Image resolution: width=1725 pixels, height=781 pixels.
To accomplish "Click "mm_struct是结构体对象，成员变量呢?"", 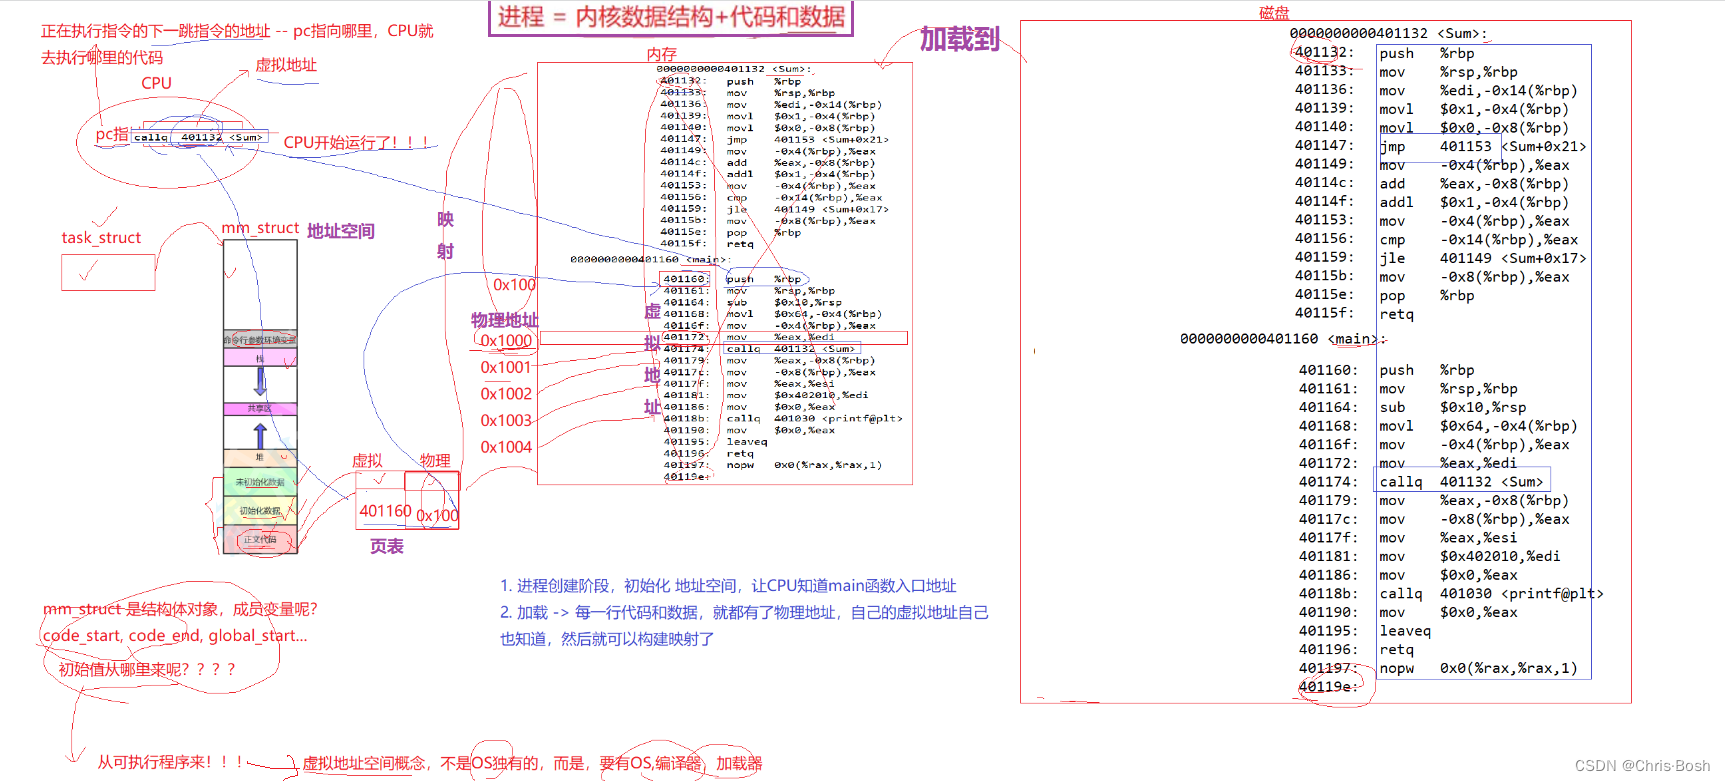I will pyautogui.click(x=180, y=609).
